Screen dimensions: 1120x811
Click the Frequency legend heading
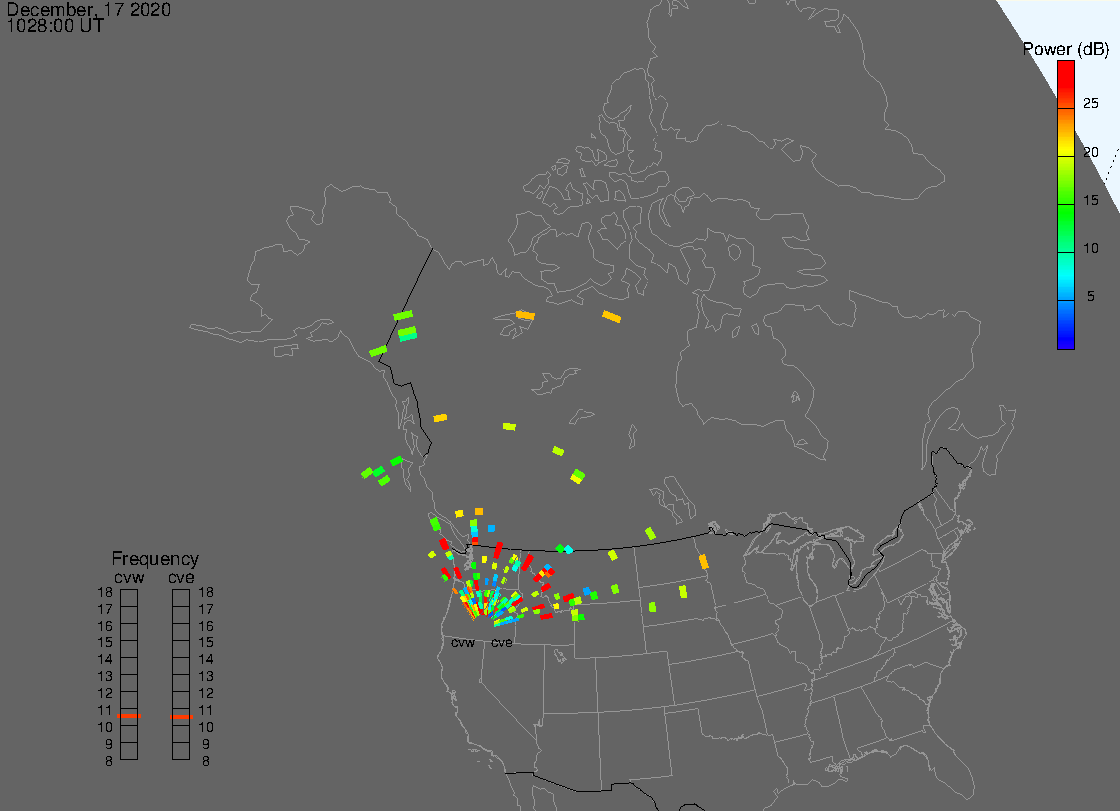(155, 559)
